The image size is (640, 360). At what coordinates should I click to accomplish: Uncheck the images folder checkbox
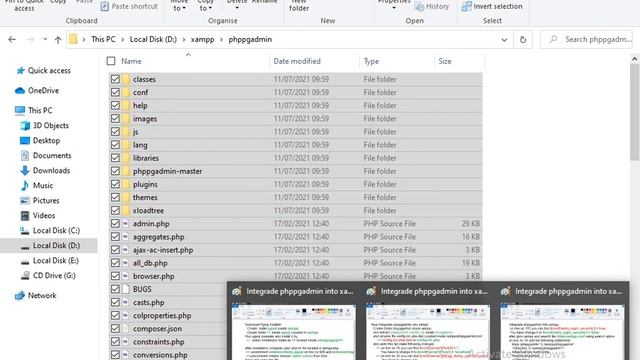click(x=115, y=118)
